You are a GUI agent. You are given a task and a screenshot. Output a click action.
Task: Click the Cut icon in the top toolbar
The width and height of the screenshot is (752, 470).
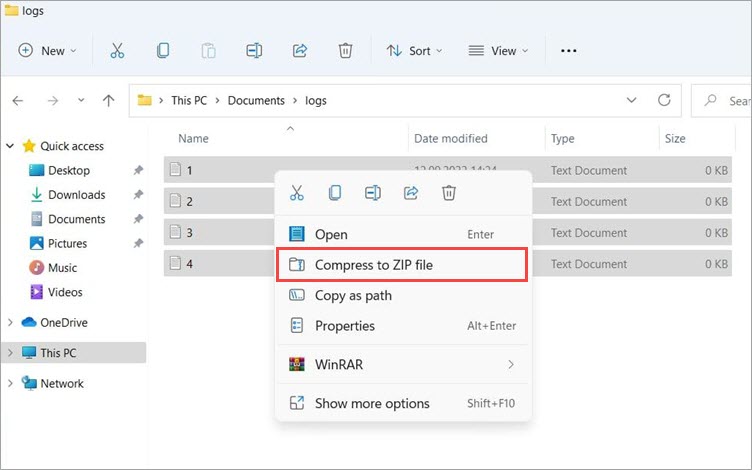(118, 50)
